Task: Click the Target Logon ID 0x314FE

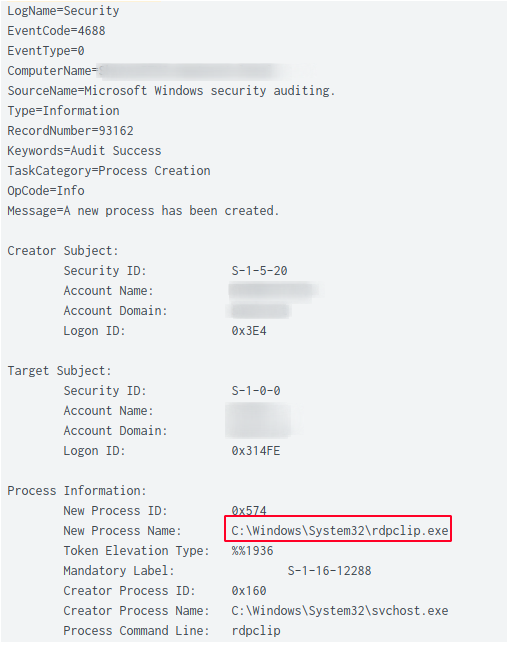Action: tap(256, 451)
